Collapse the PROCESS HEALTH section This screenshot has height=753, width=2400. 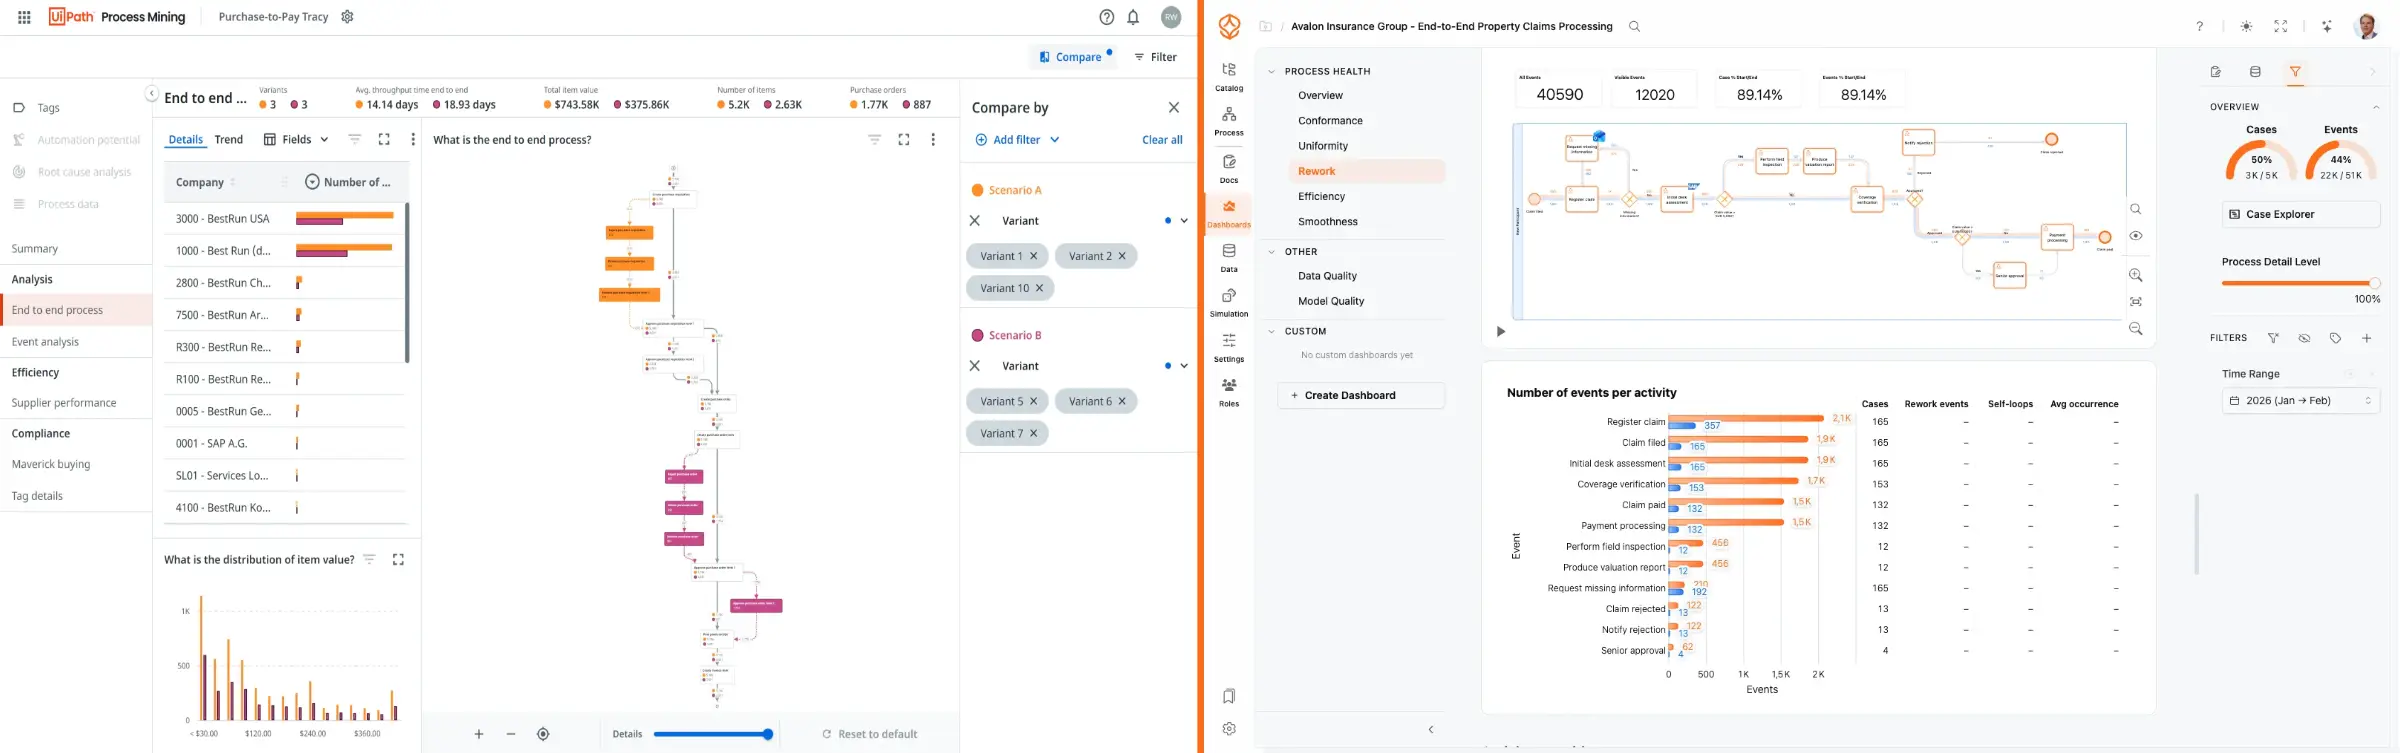pos(1272,72)
